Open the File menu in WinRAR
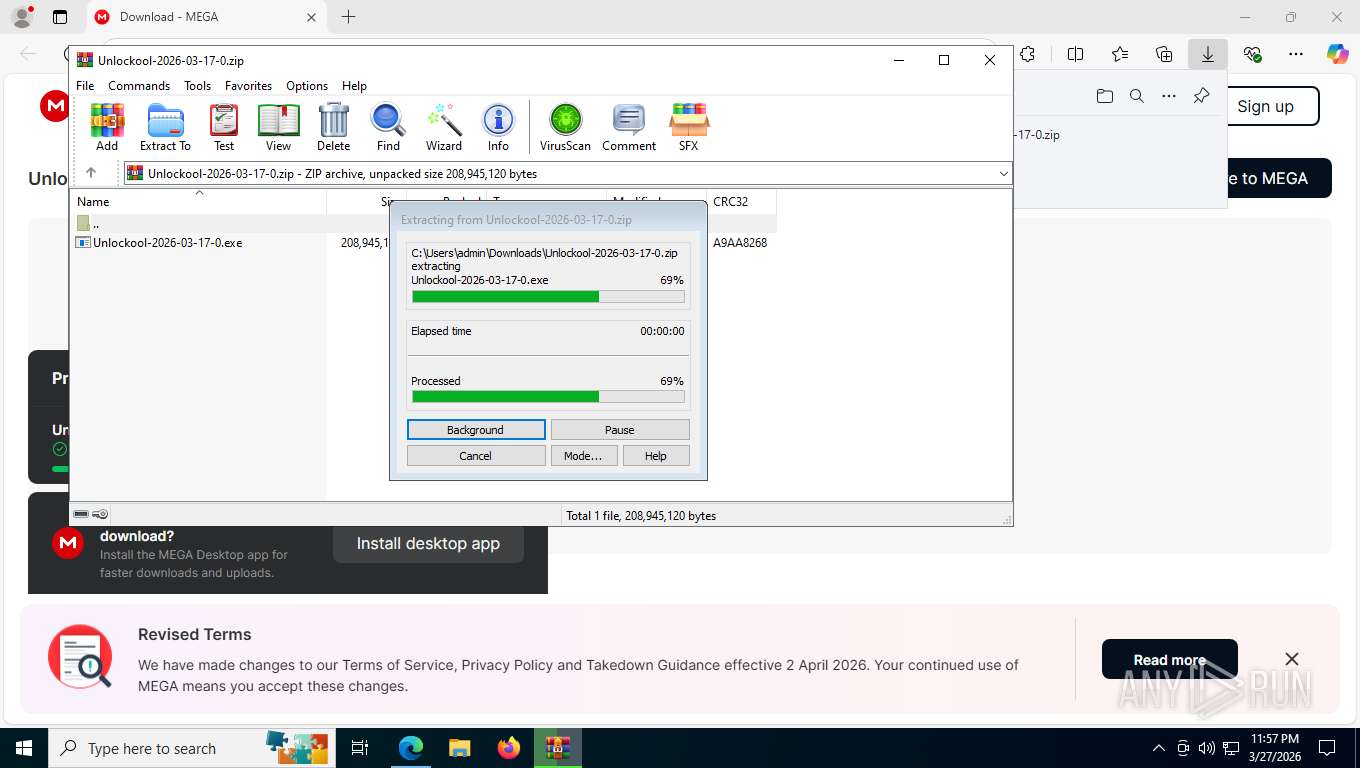The width and height of the screenshot is (1360, 768). [x=85, y=86]
